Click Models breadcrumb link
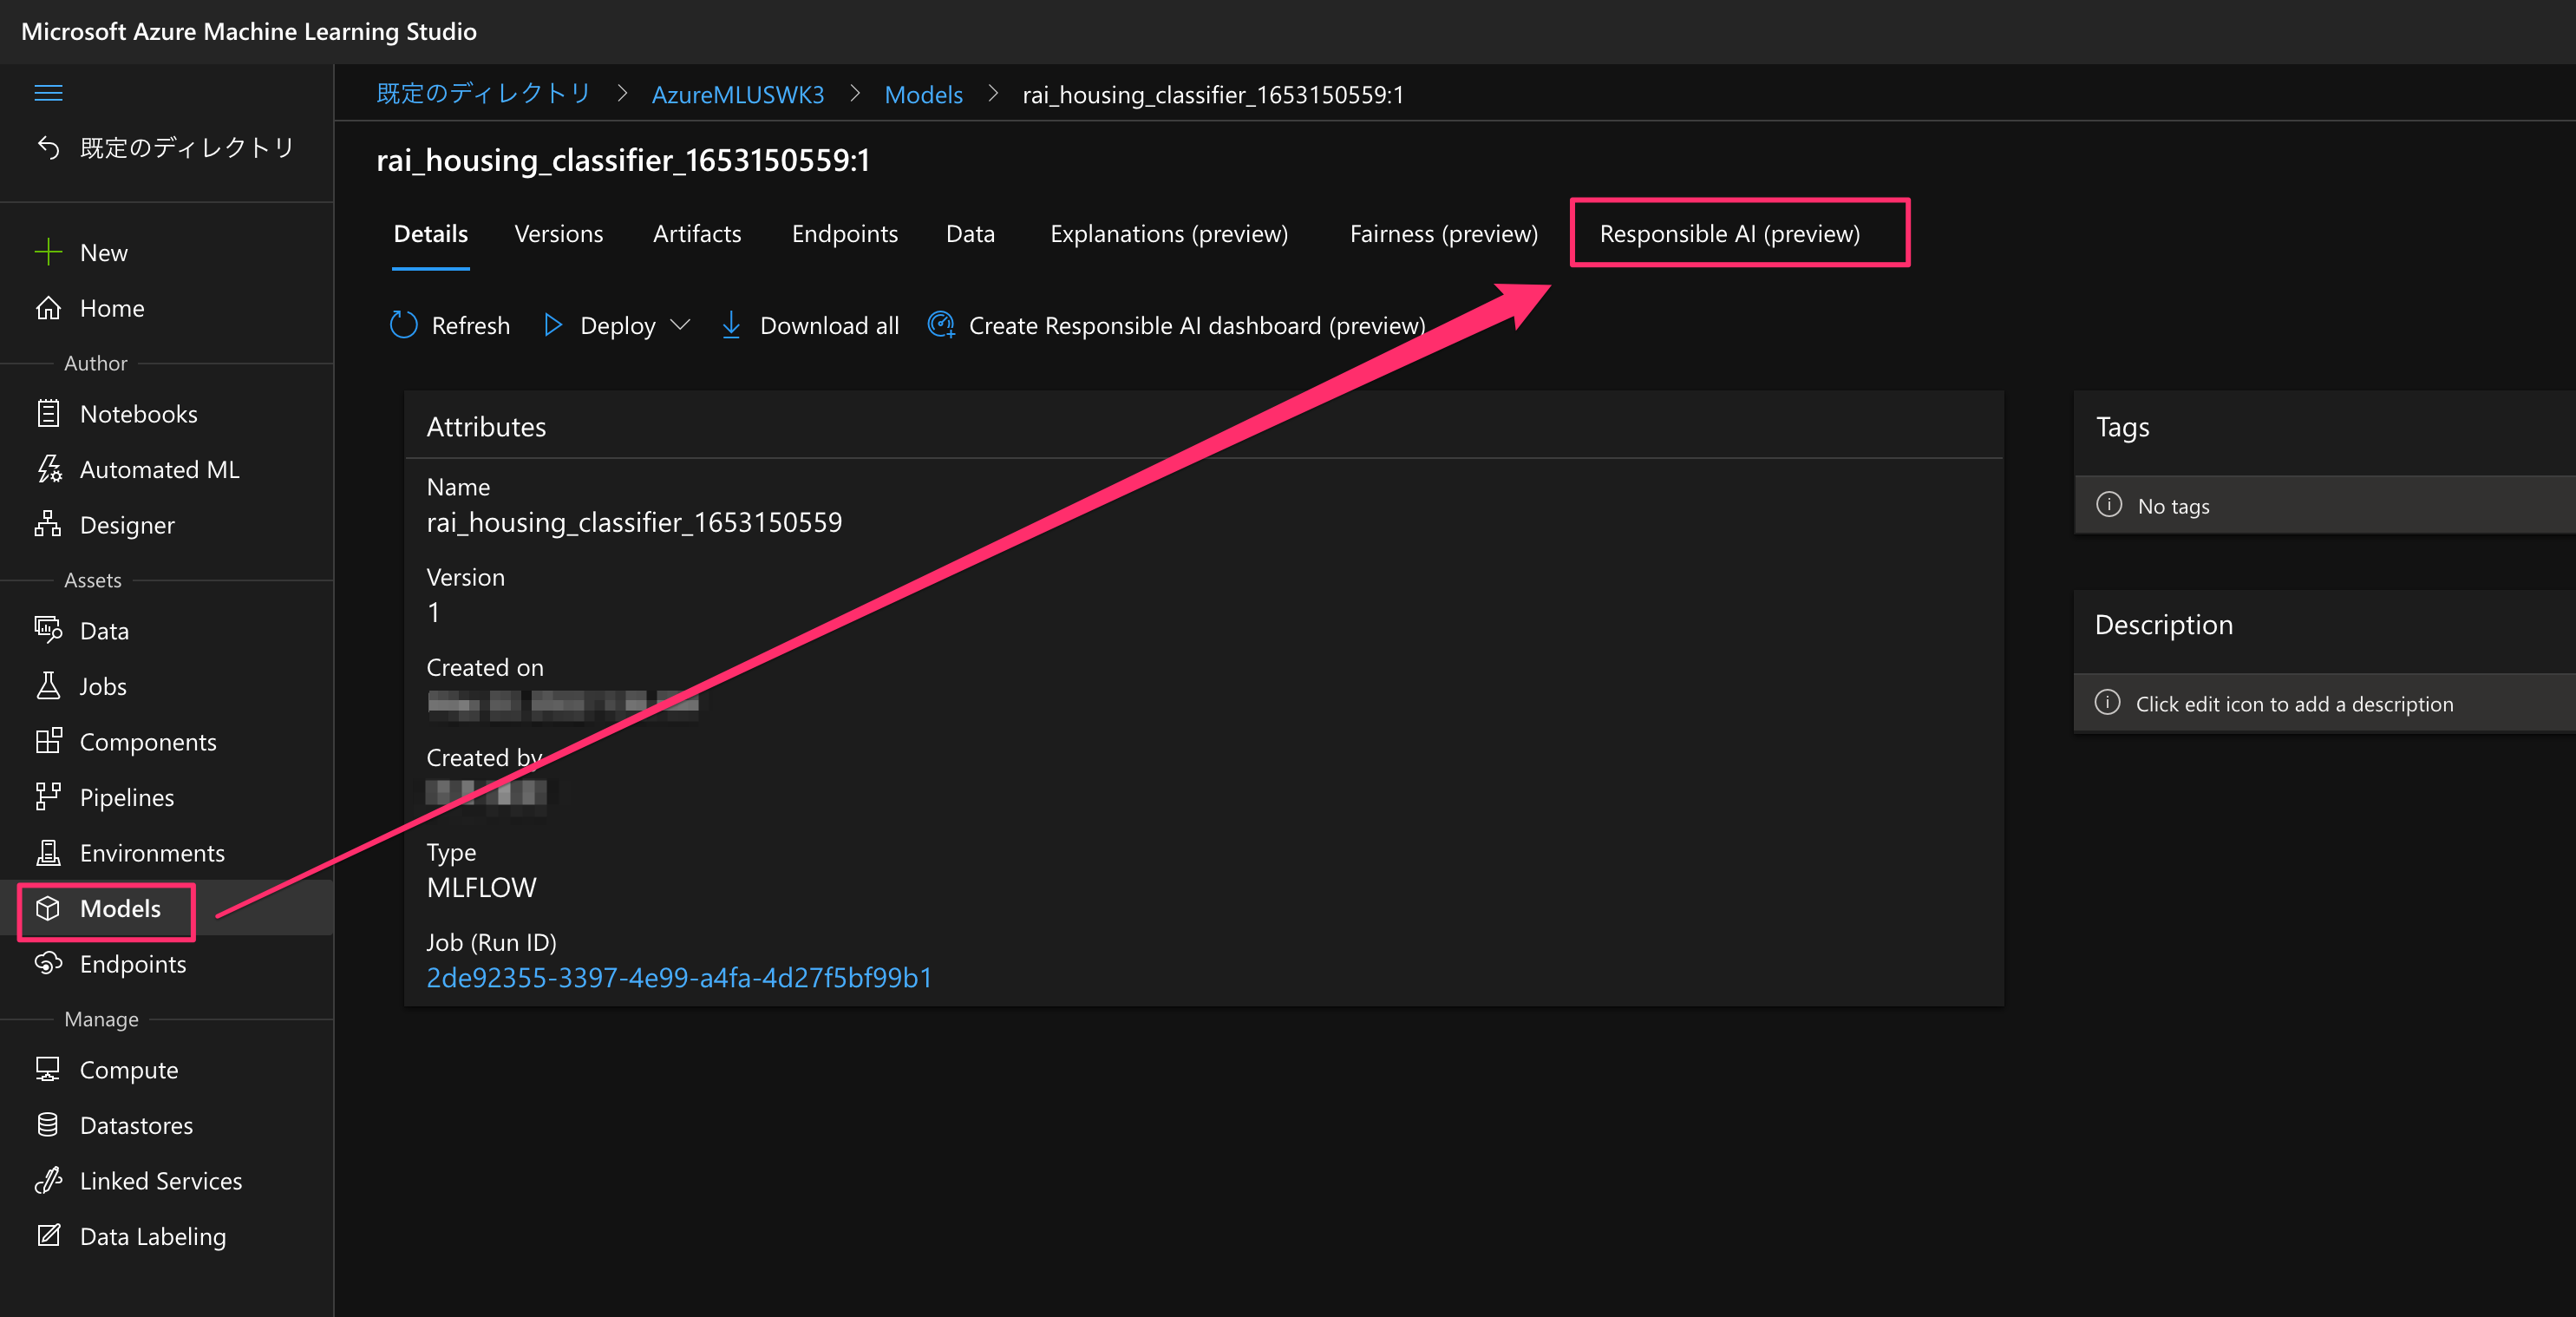This screenshot has height=1317, width=2576. (922, 95)
